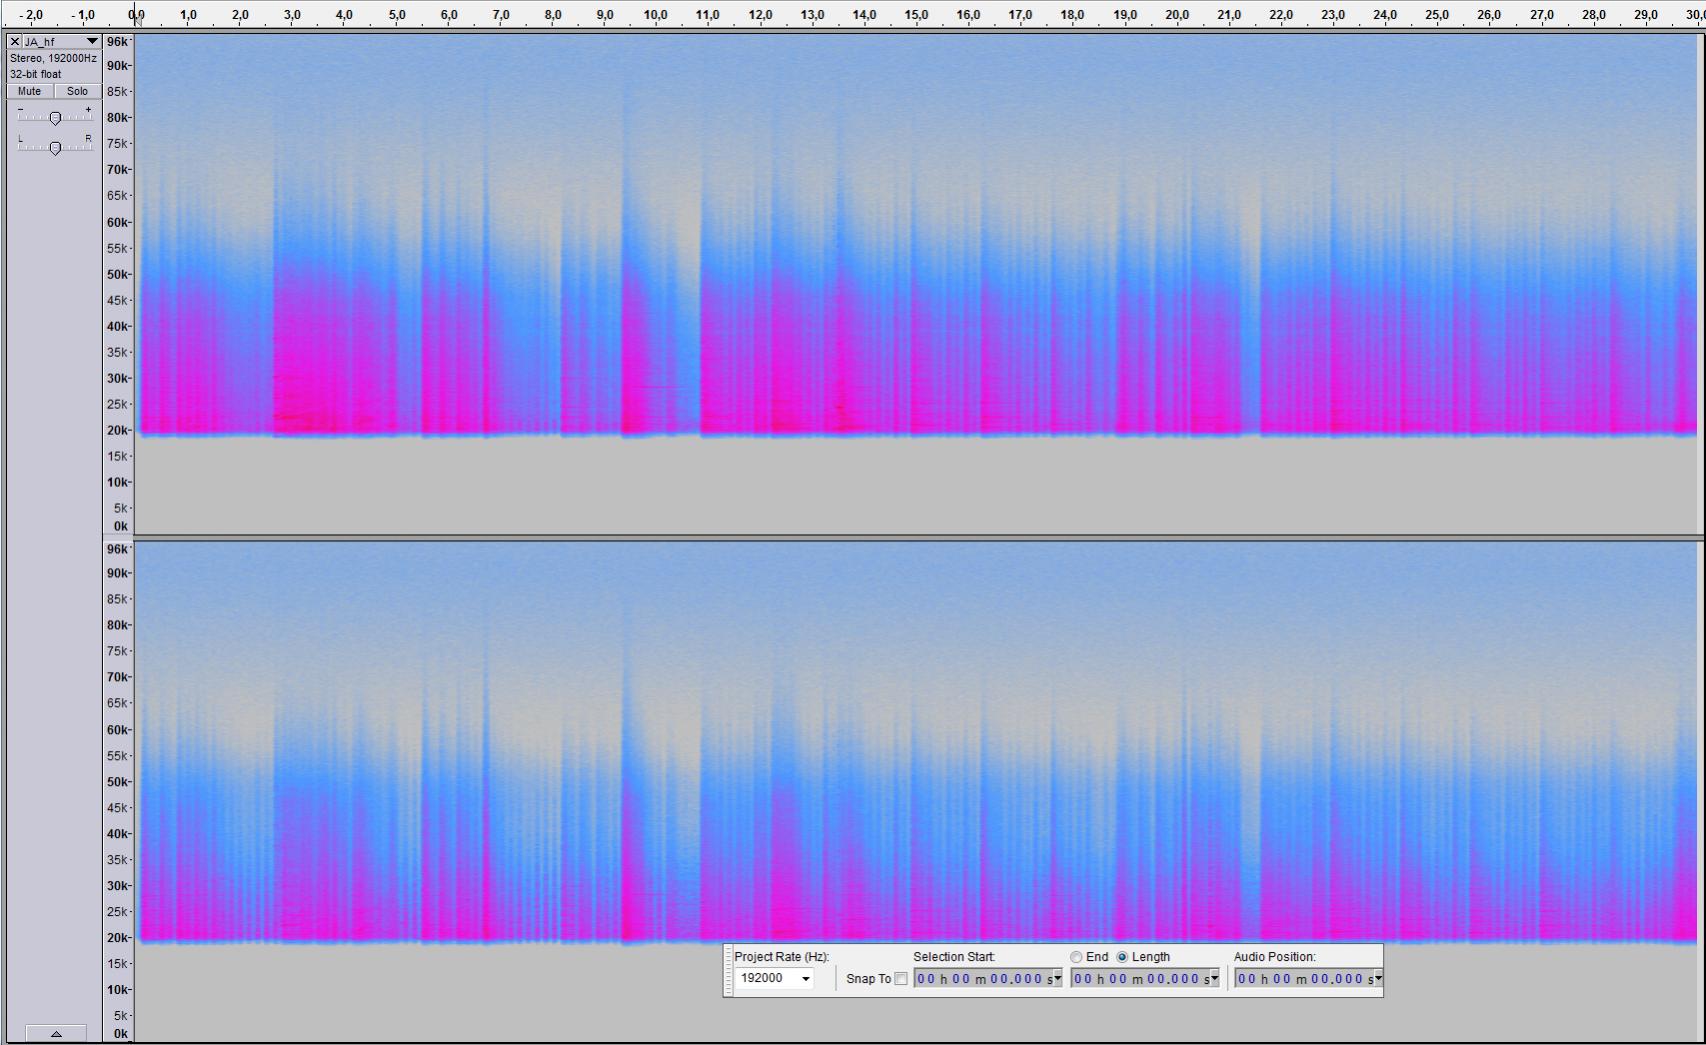Open the Project Rate 192000 dropdown

point(805,978)
